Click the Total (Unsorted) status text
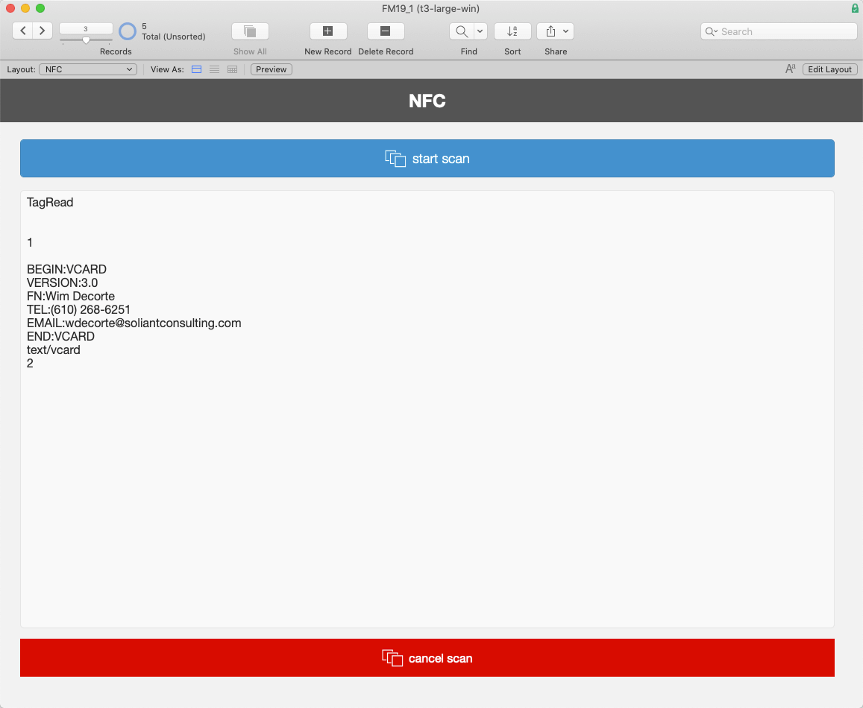Image resolution: width=863 pixels, height=708 pixels. tap(173, 36)
